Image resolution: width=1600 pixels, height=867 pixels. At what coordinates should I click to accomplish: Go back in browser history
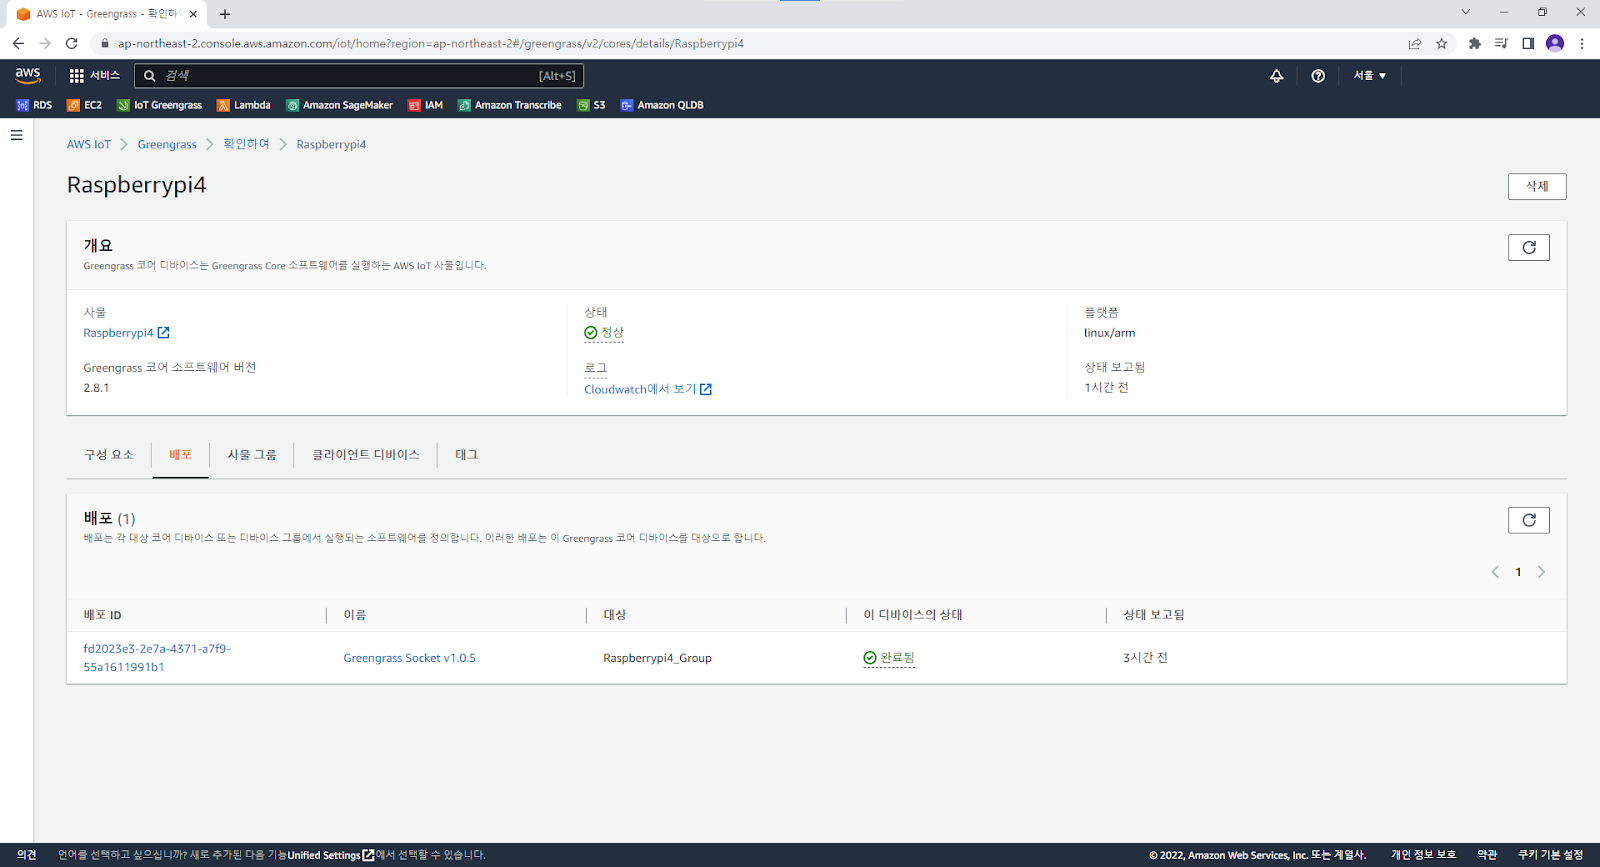(18, 43)
